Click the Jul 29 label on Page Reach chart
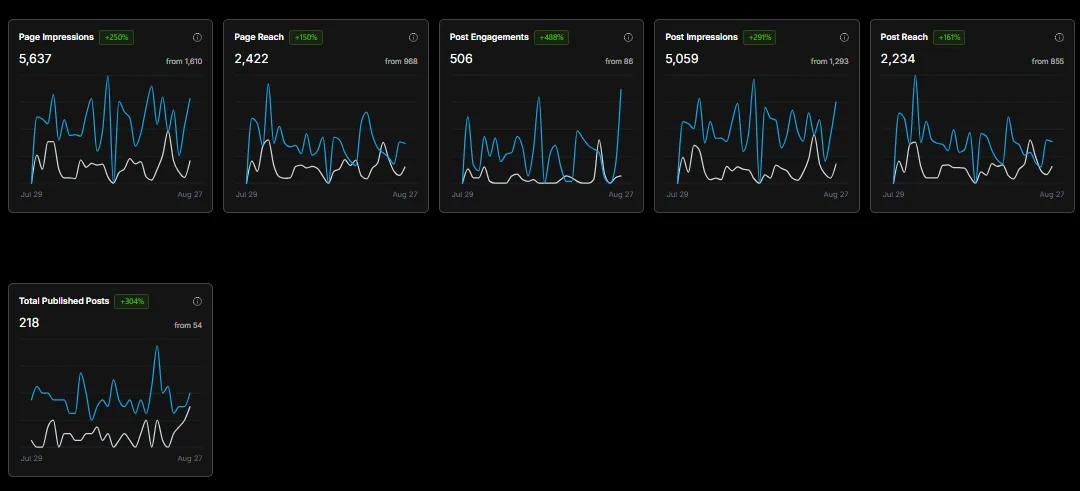Viewport: 1080px width, 491px height. tap(247, 194)
